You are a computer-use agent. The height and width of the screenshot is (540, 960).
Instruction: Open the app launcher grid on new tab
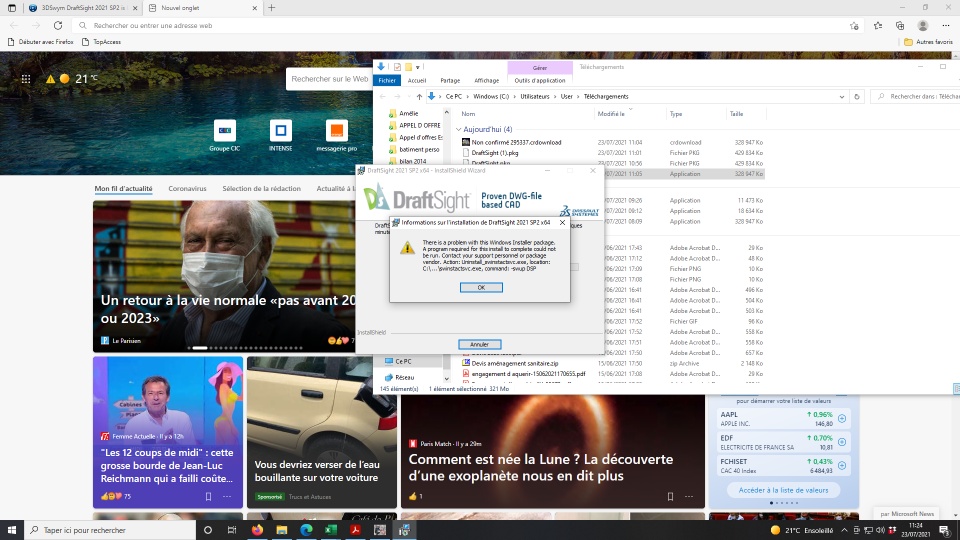pos(26,79)
